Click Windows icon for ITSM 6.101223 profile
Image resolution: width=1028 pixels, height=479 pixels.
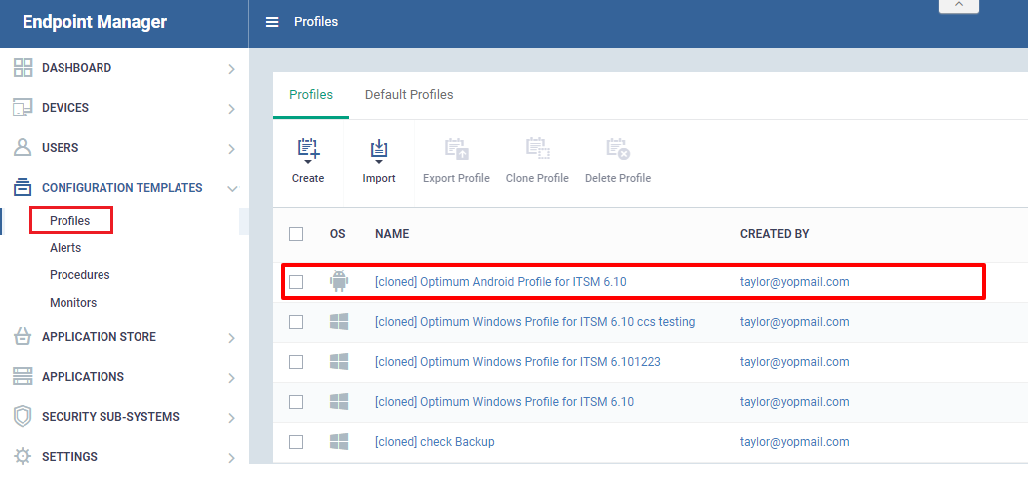(339, 362)
